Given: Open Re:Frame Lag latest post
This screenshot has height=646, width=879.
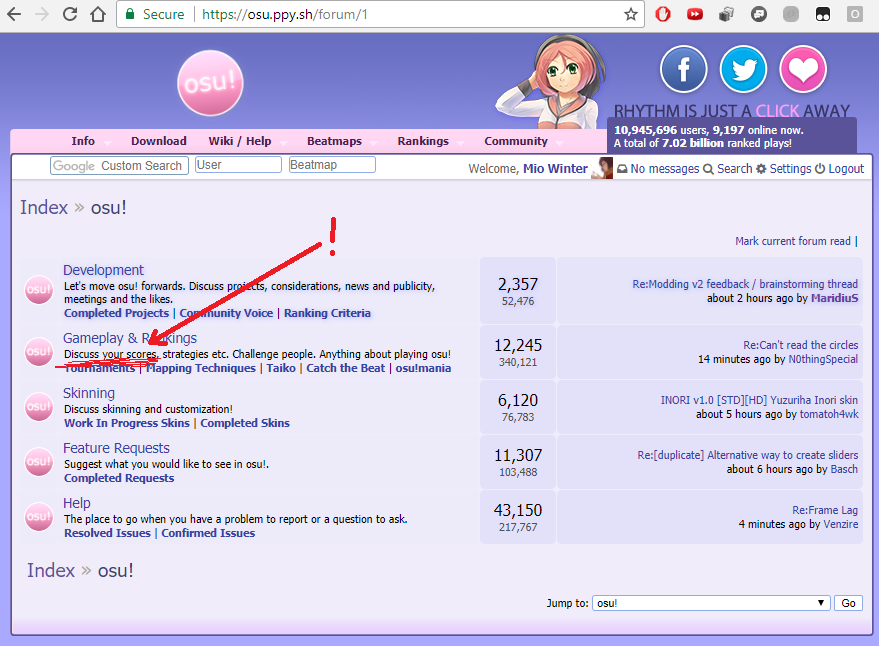Looking at the screenshot, I should tap(825, 510).
